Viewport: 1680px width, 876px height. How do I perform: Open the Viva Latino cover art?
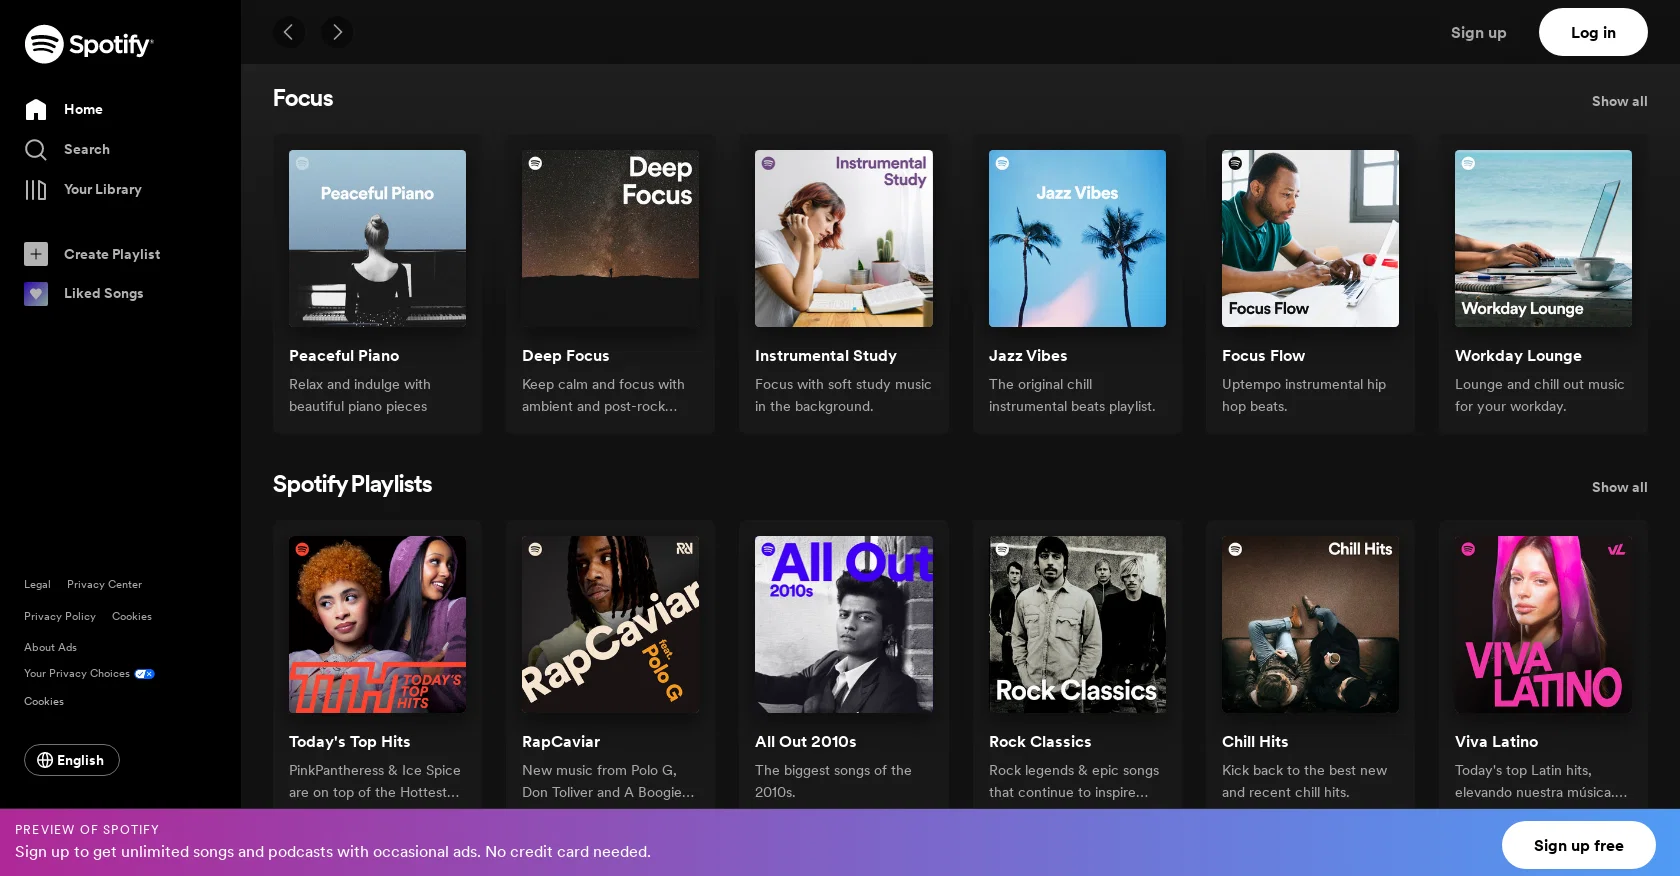tap(1543, 624)
